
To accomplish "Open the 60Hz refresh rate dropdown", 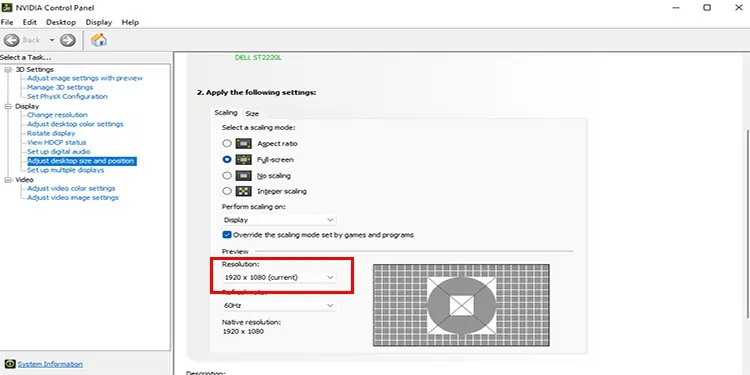I will [x=279, y=305].
